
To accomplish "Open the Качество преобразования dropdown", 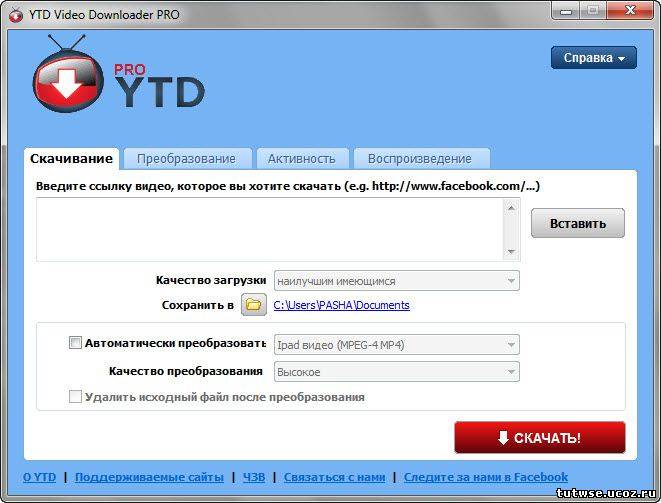I will pyautogui.click(x=396, y=372).
